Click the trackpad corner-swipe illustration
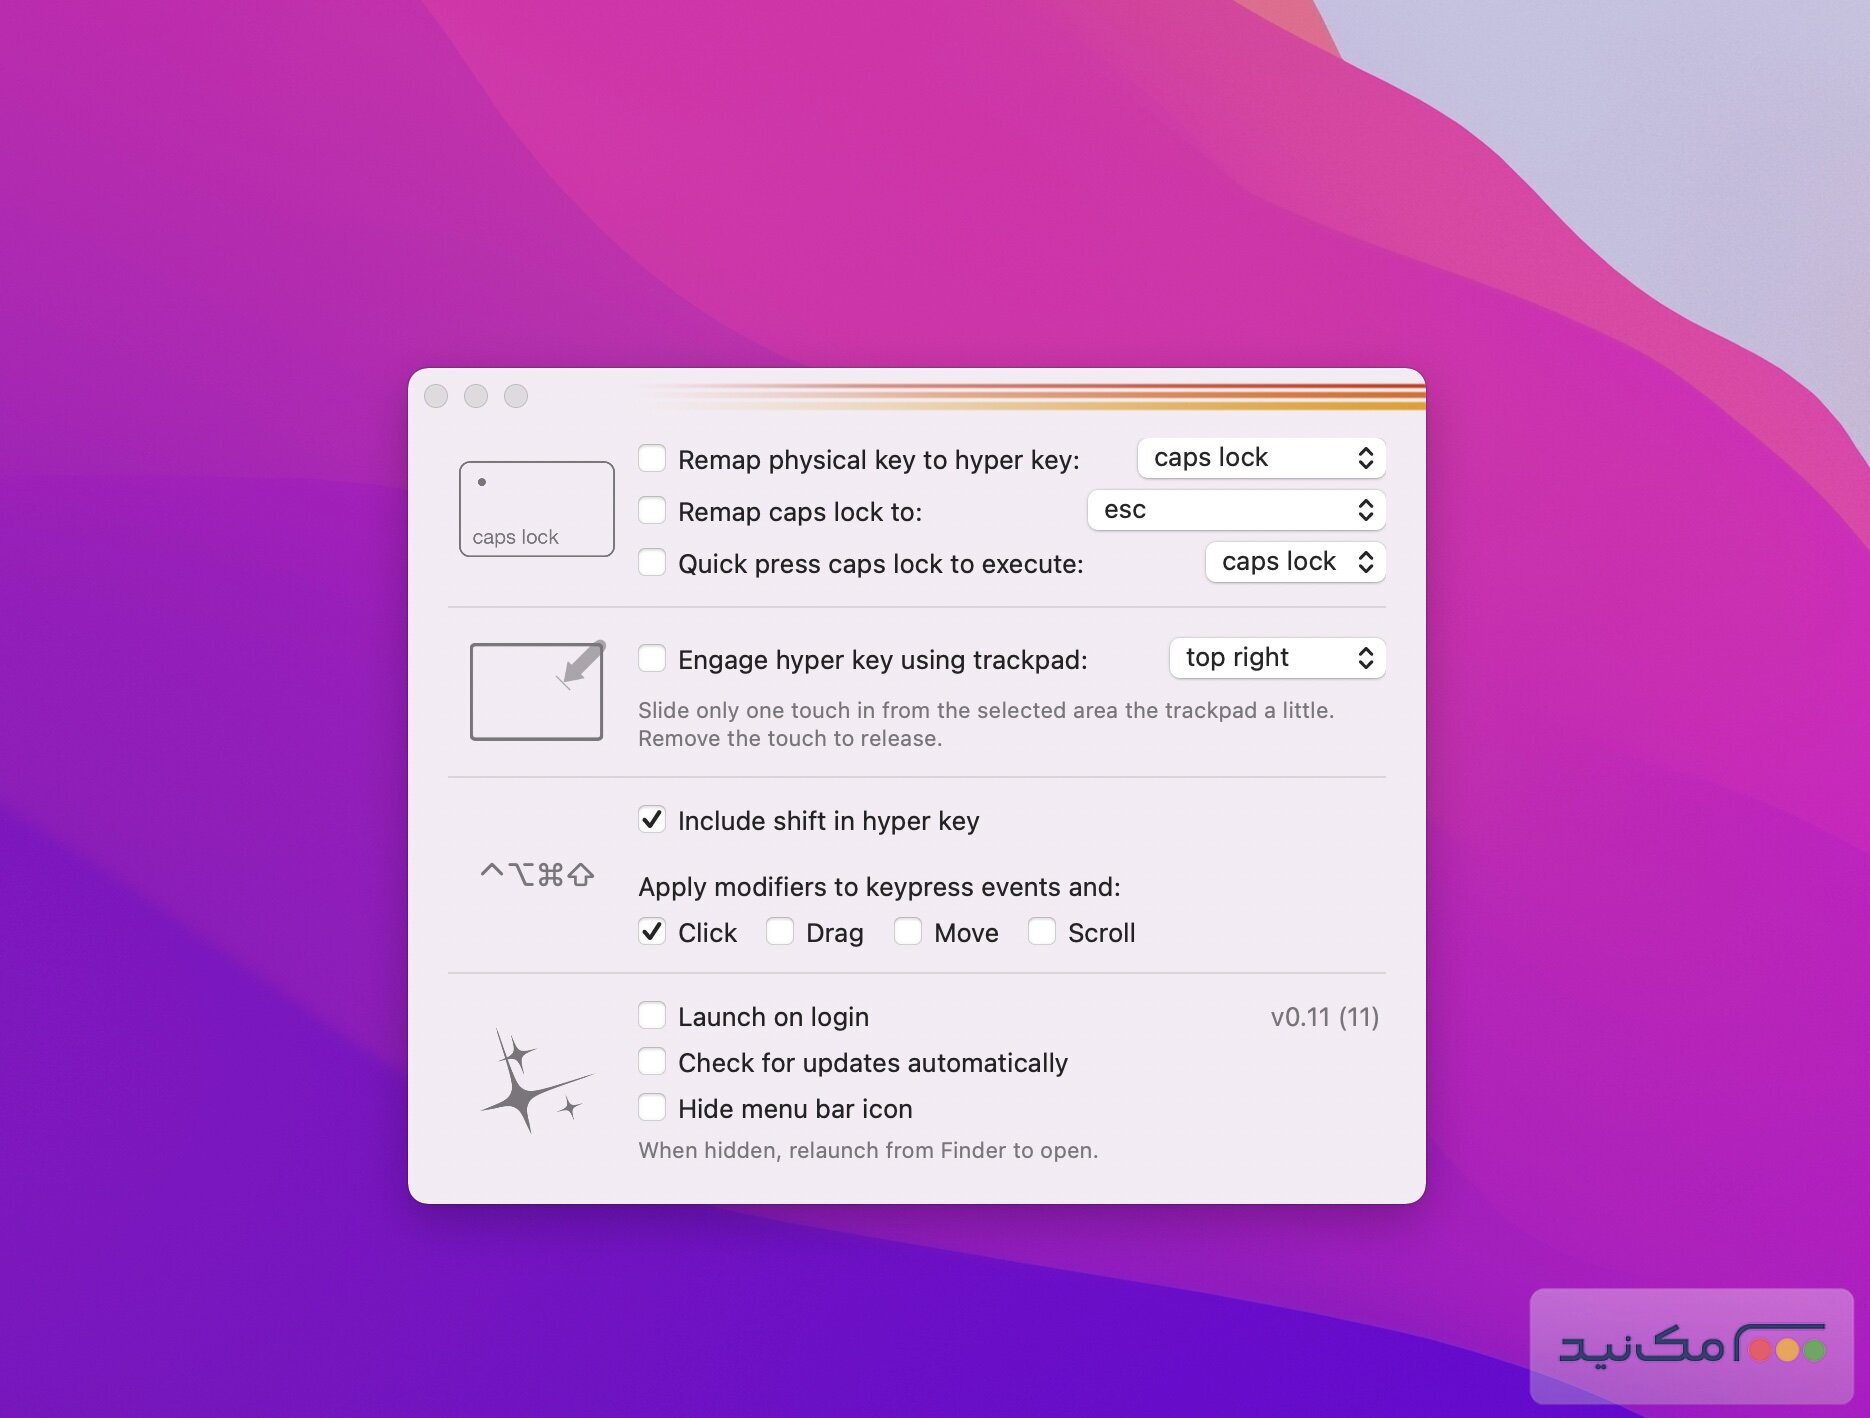This screenshot has height=1418, width=1870. (536, 691)
